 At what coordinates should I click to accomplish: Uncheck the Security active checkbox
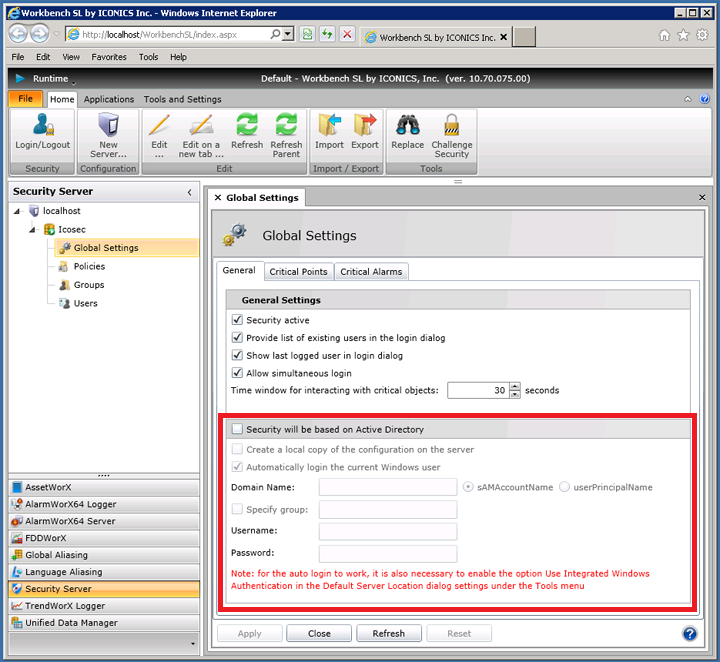point(237,320)
